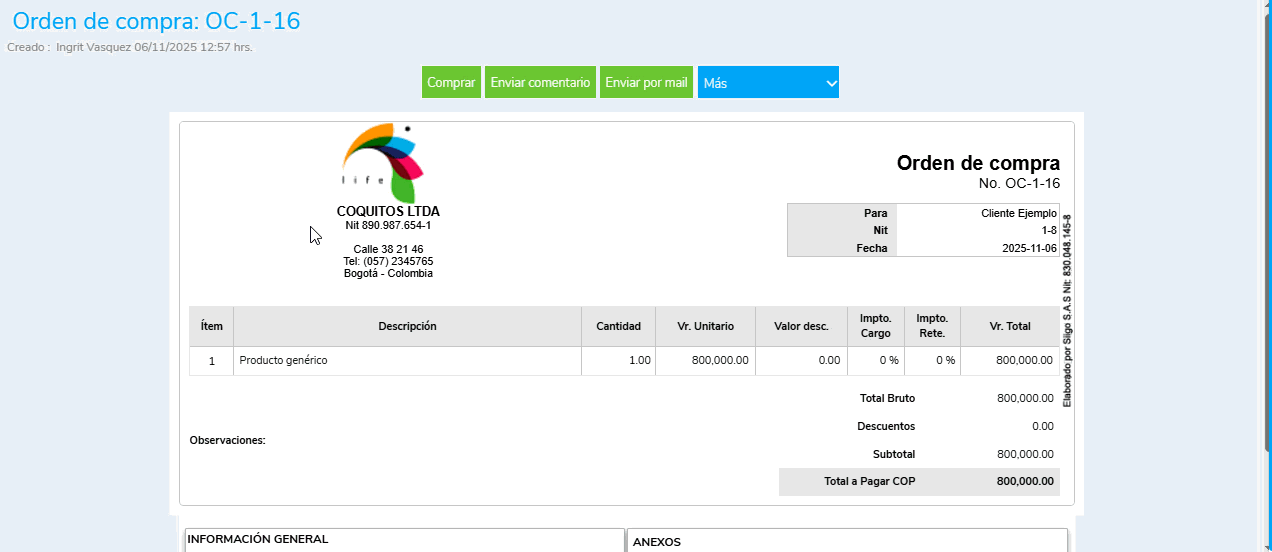Open the INFORMACIÓN GENERAL panel header

258,540
